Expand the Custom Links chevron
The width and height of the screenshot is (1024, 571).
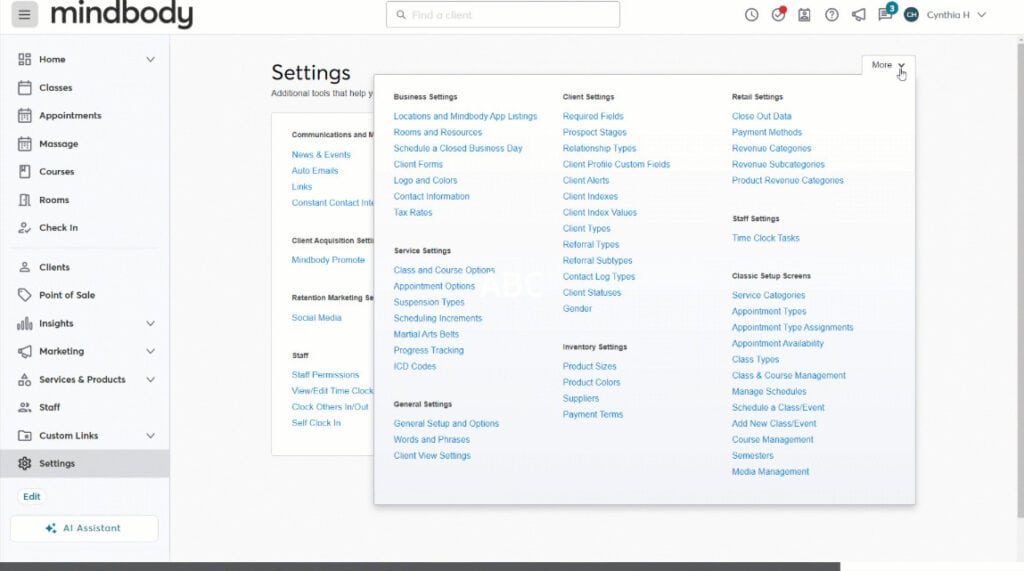pos(150,436)
